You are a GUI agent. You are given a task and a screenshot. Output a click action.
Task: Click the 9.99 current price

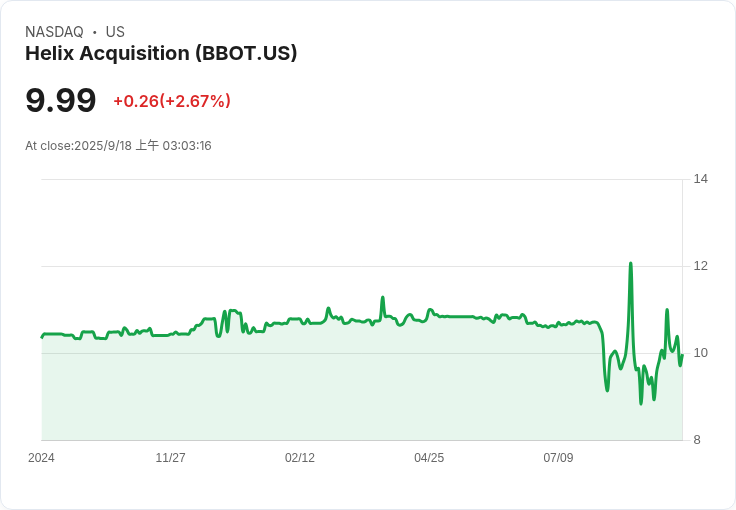tap(61, 100)
